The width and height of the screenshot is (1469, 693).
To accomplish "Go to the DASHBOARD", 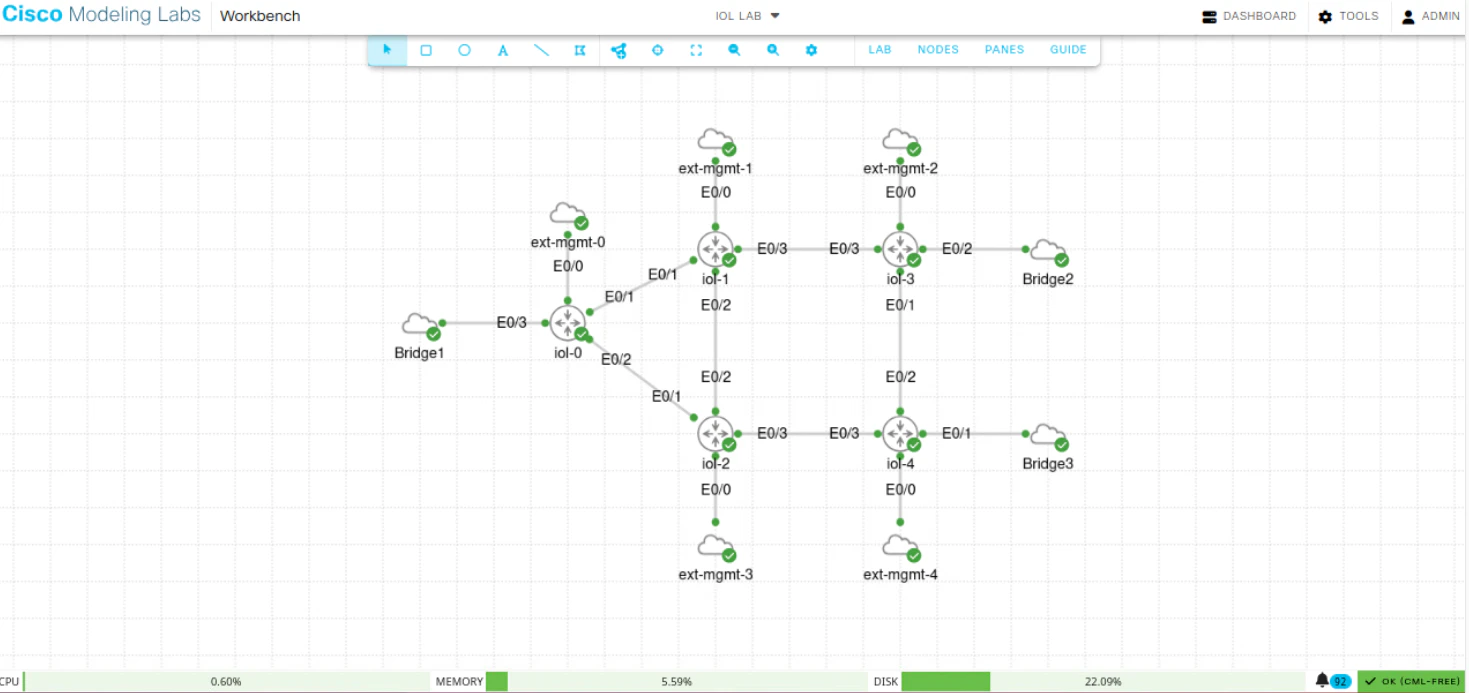I will pos(1249,16).
